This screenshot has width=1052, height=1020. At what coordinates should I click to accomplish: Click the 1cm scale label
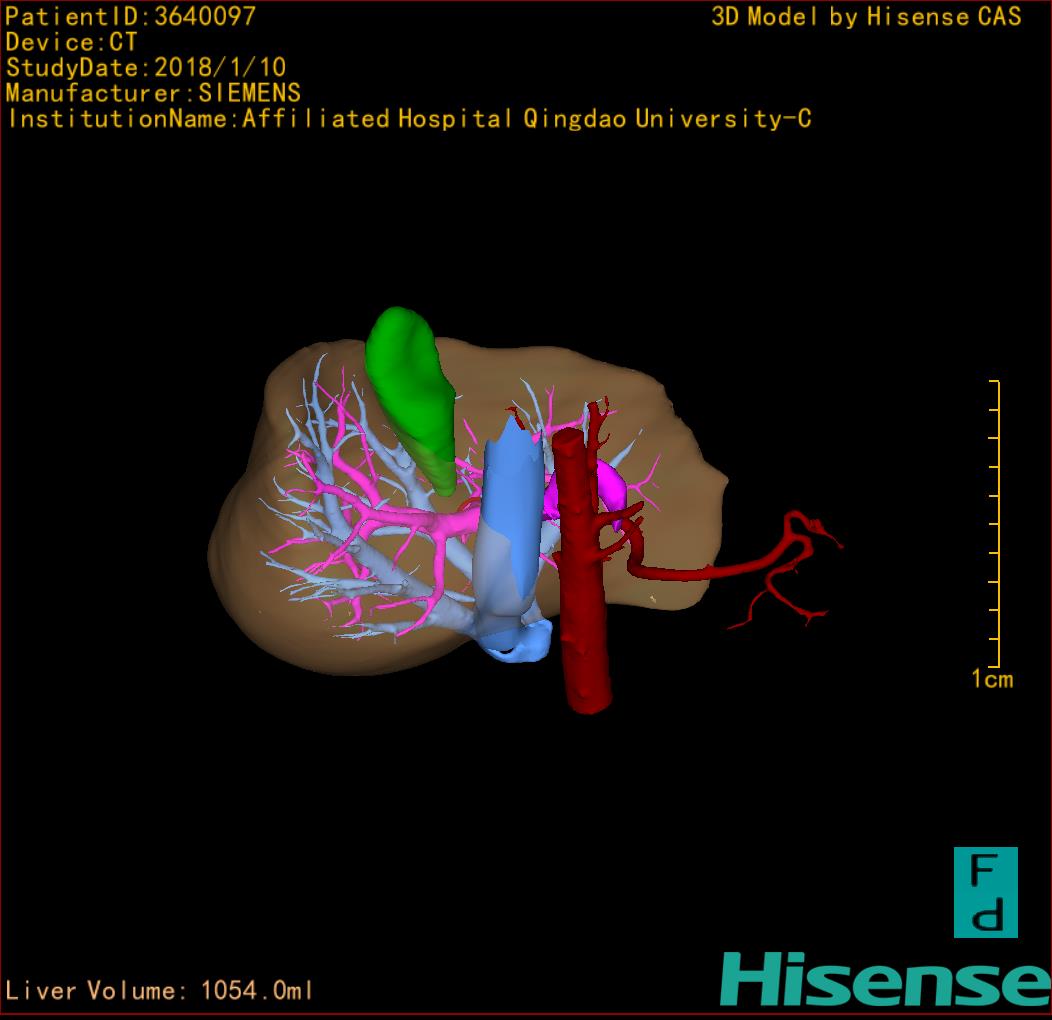(x=992, y=679)
